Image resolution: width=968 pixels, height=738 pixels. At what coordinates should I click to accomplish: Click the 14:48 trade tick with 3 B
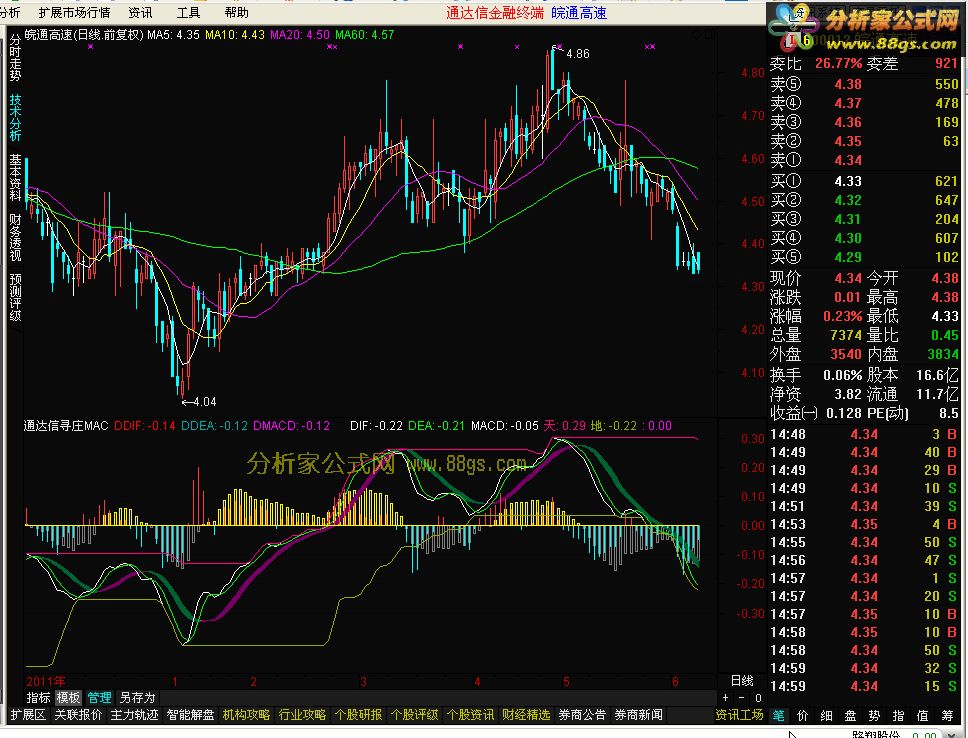[x=864, y=434]
